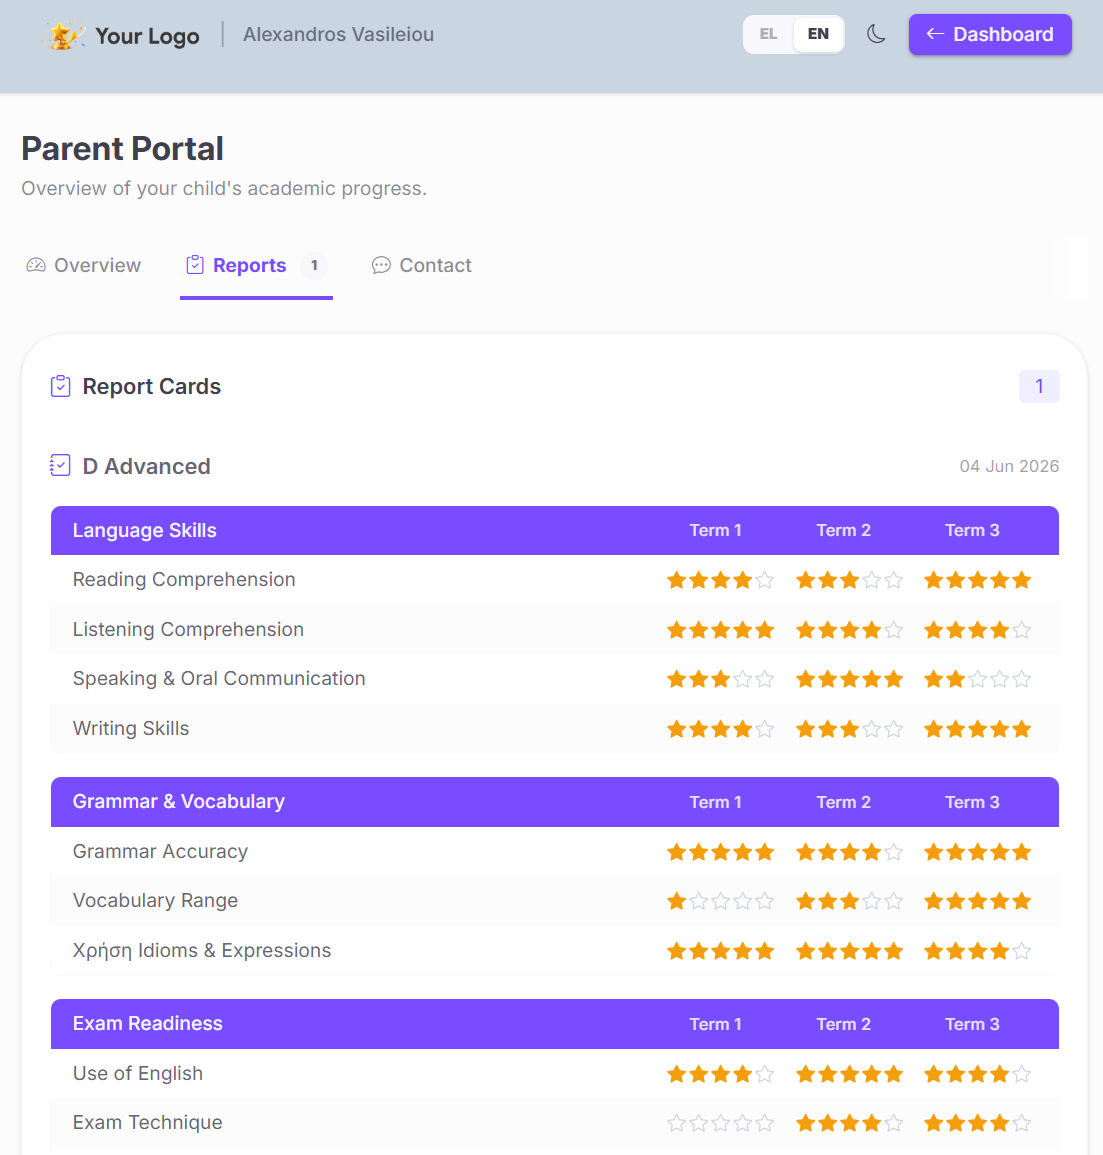1103x1155 pixels.
Task: Click the Exam Technique row label
Action: coord(147,1123)
